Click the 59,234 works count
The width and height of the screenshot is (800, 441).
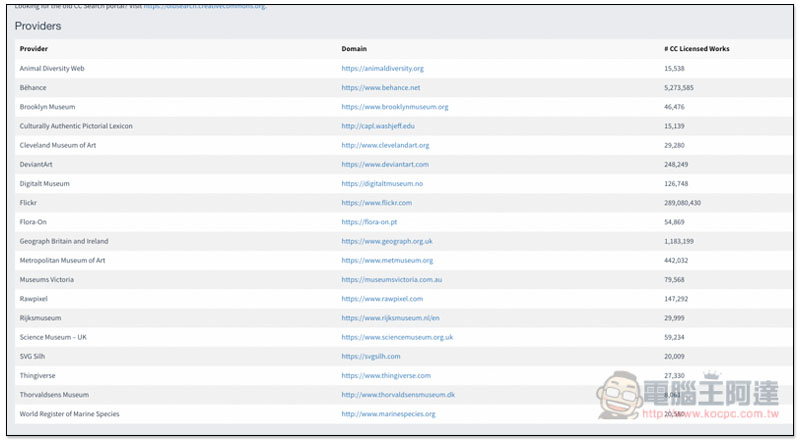tap(674, 337)
